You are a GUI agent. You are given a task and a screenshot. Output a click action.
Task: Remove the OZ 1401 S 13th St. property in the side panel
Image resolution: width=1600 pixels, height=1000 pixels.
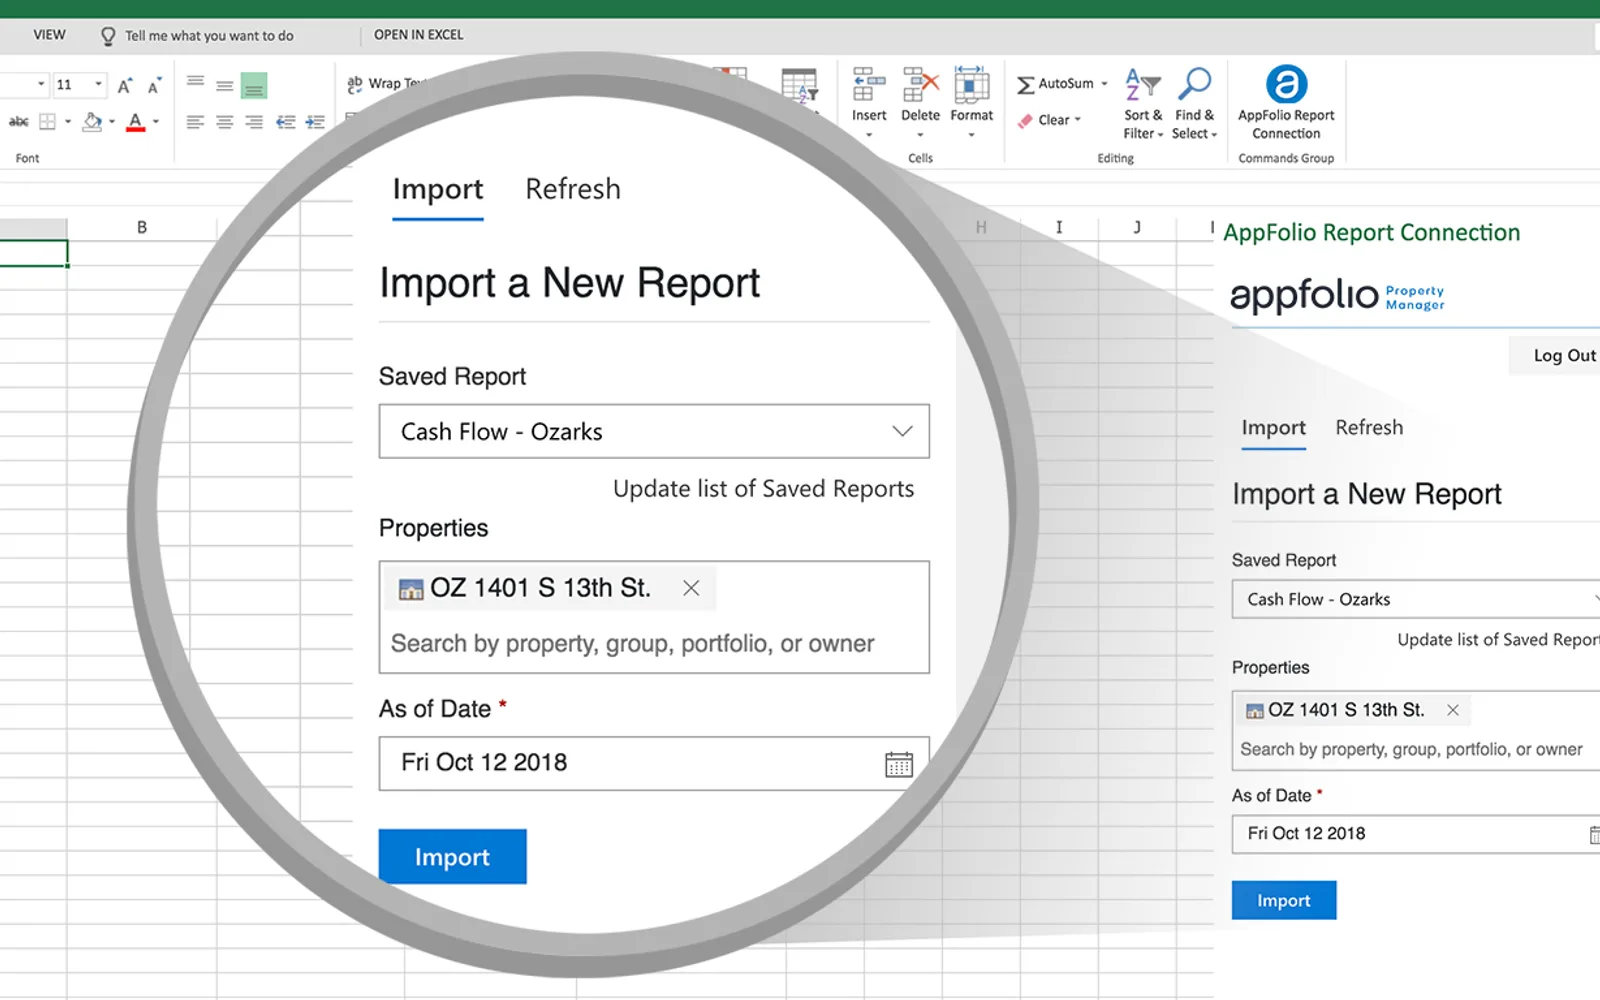(1453, 710)
